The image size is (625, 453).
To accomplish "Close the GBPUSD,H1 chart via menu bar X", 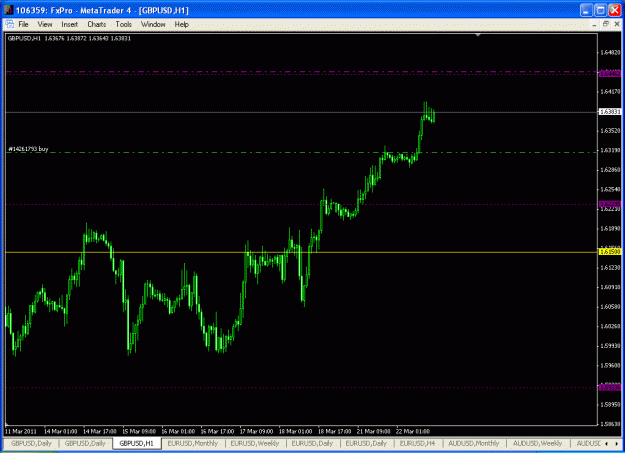I will (617, 24).
